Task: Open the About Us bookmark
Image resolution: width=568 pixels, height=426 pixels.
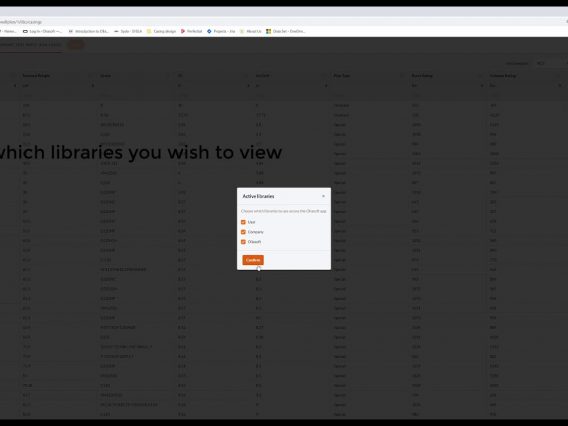Action: coord(251,32)
